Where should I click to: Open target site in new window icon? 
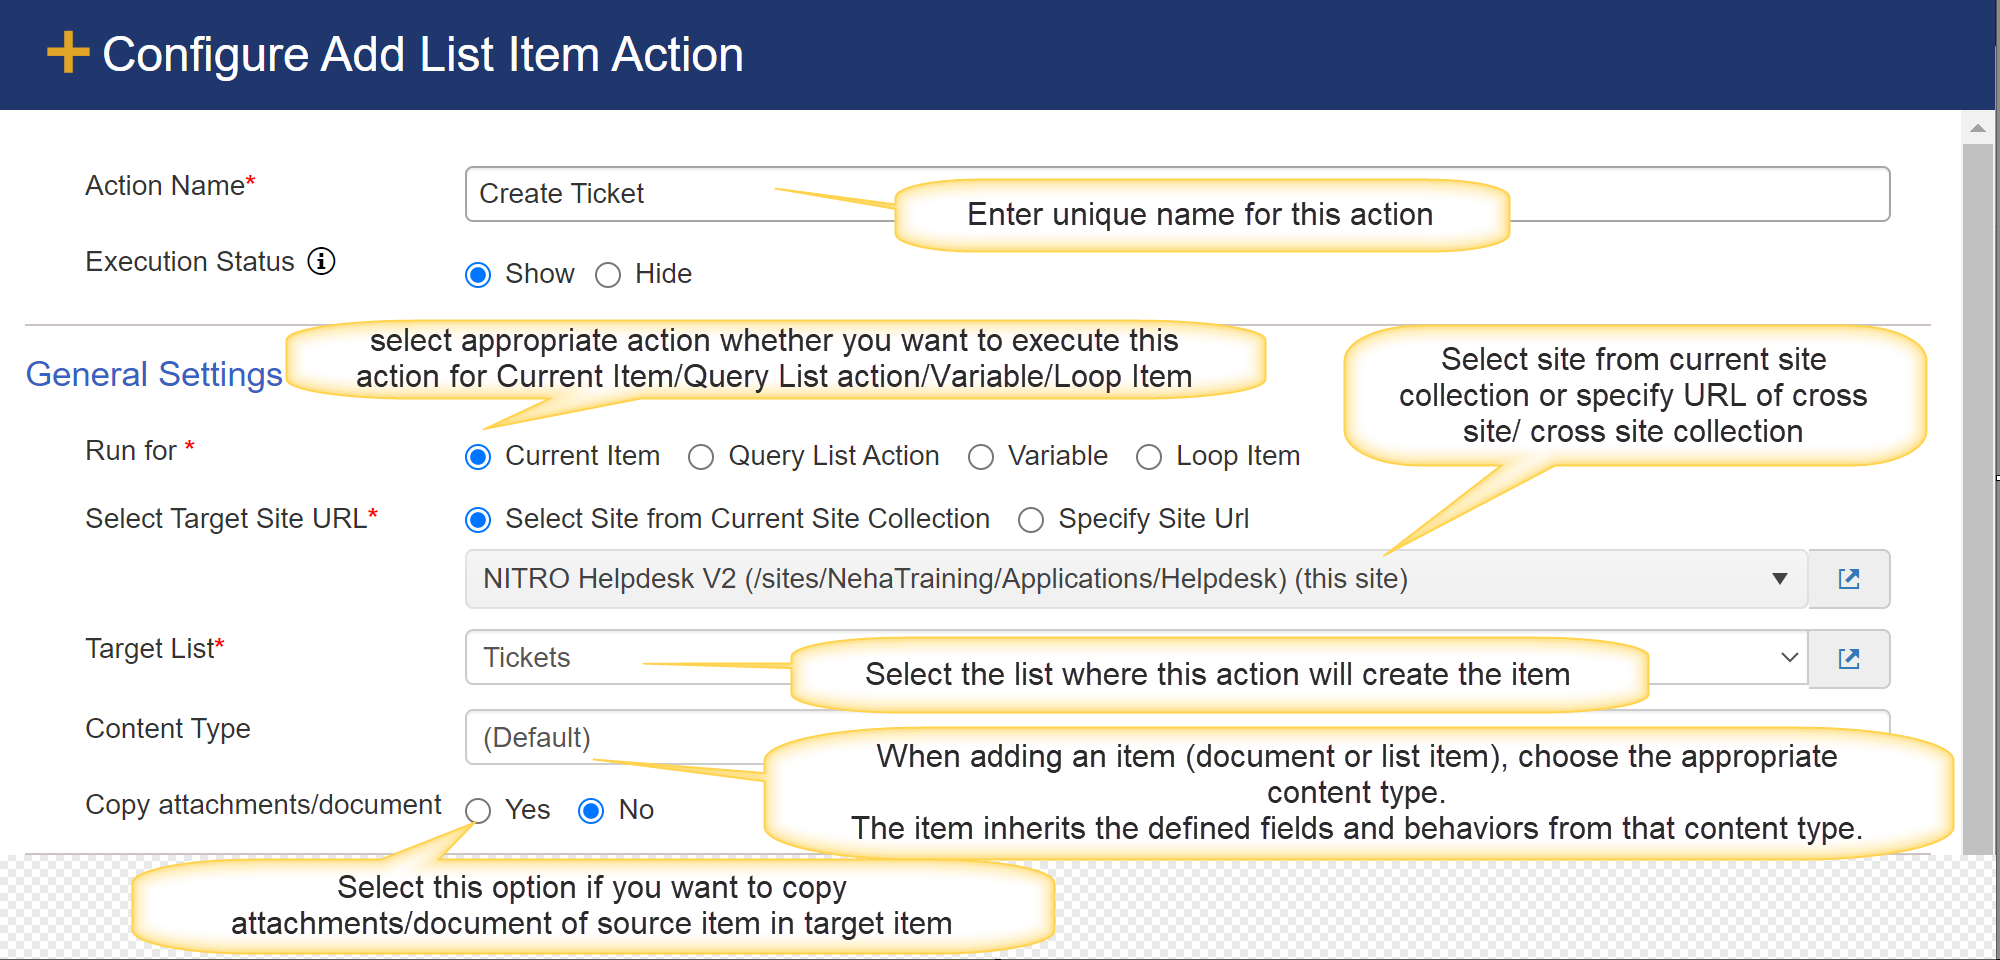tap(1849, 579)
